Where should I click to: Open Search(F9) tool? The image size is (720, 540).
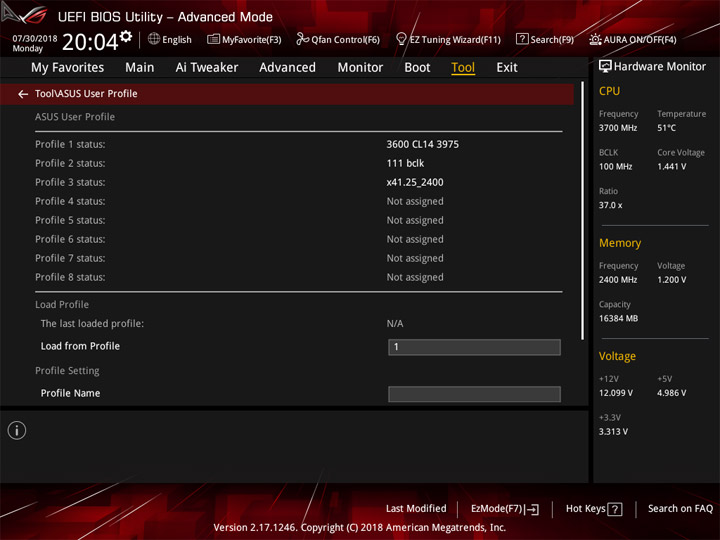tap(545, 39)
